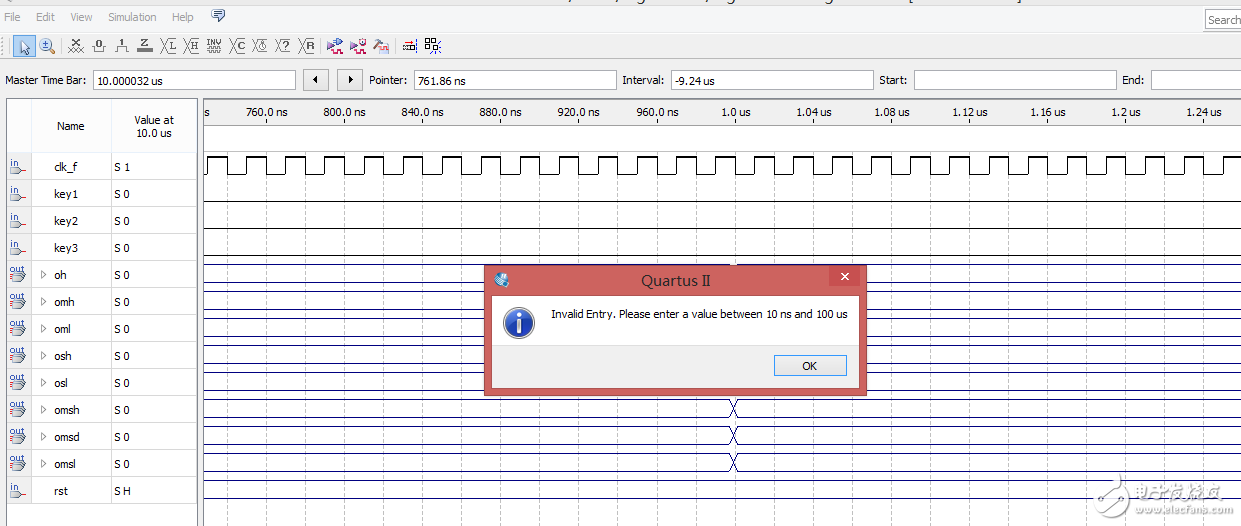Image resolution: width=1241 pixels, height=526 pixels.
Task: Click the Interval value field
Action: tap(771, 80)
